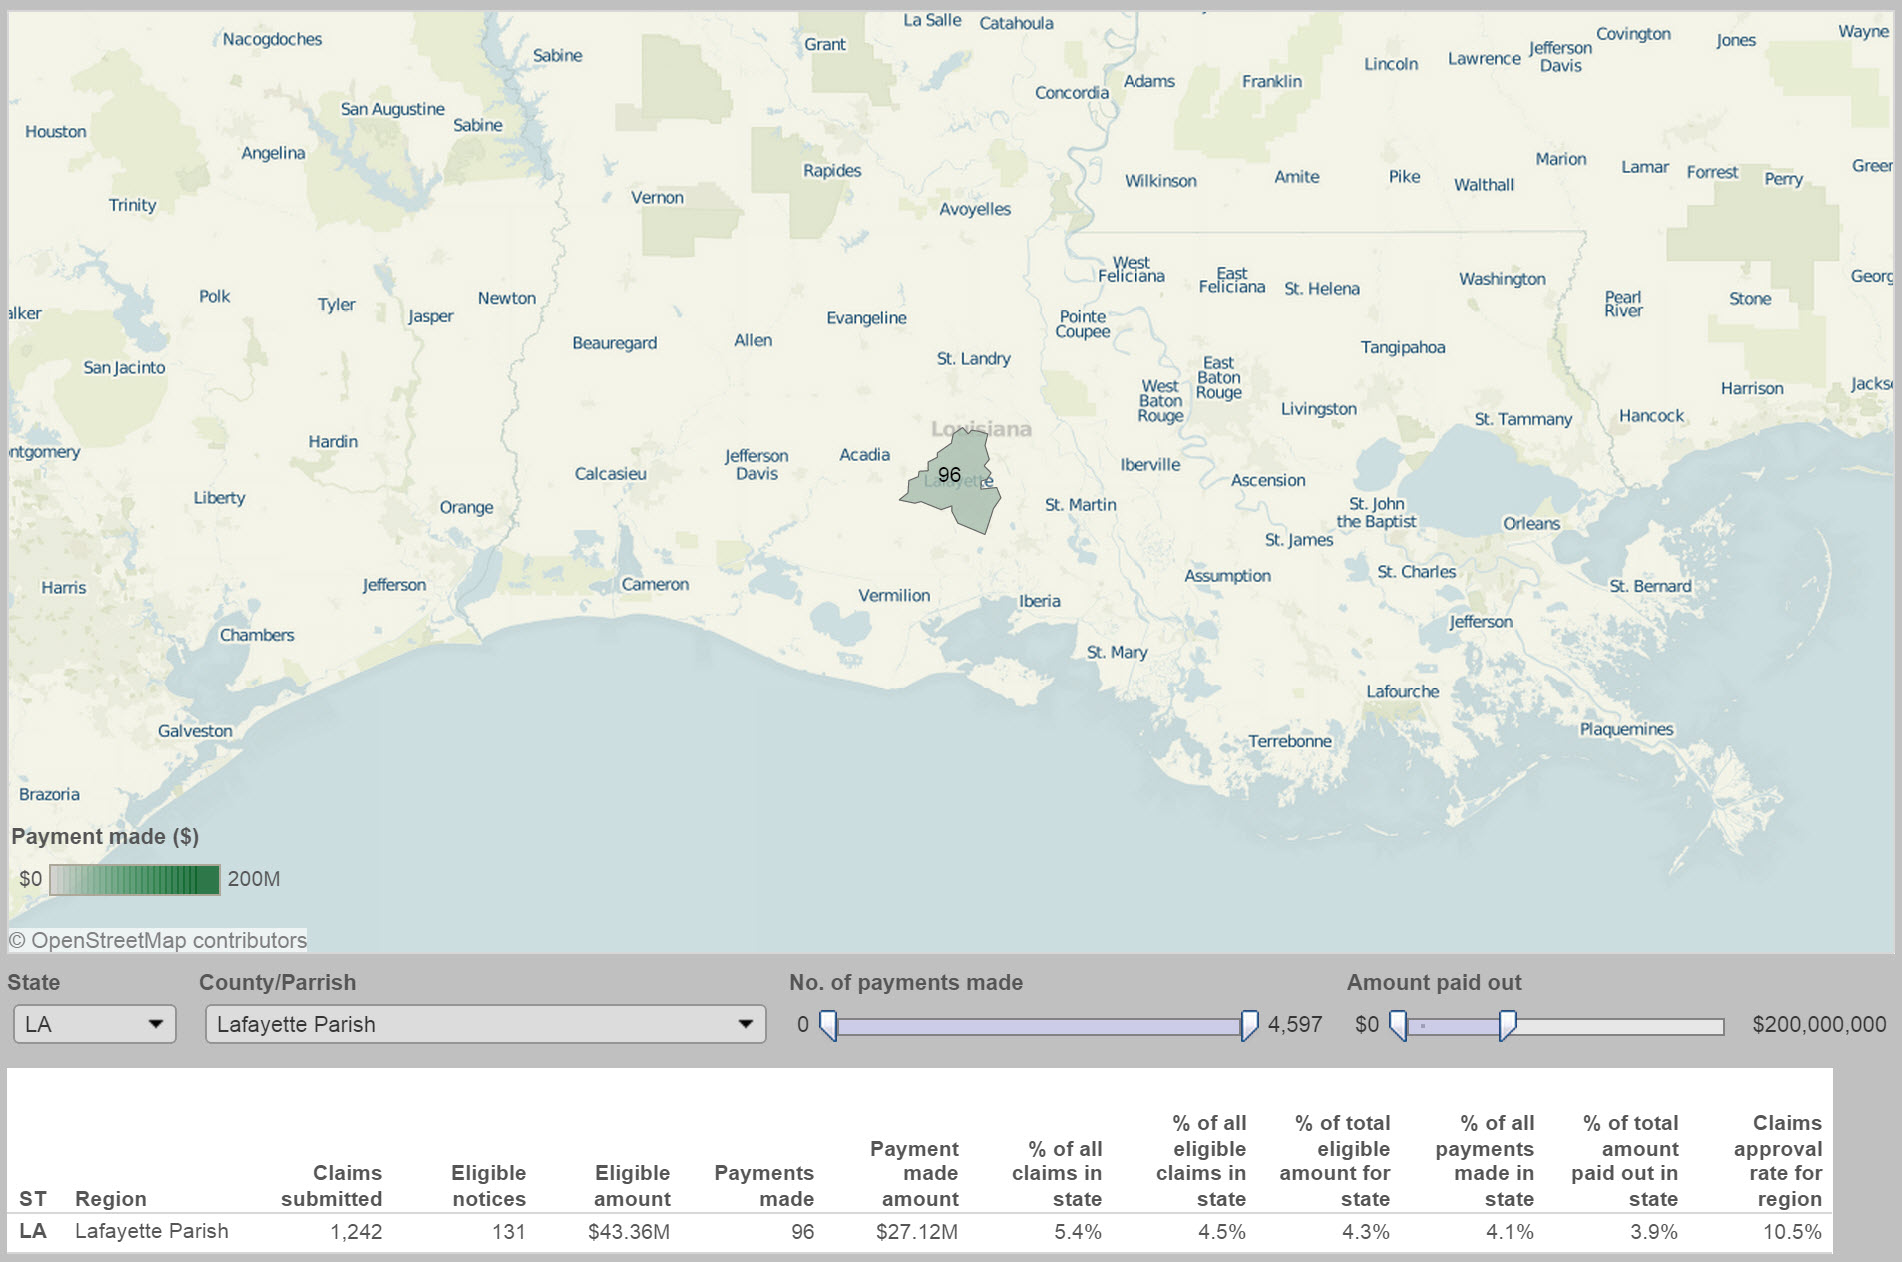Click the Eligible amount column header
This screenshot has height=1262, width=1902.
pos(632,1185)
